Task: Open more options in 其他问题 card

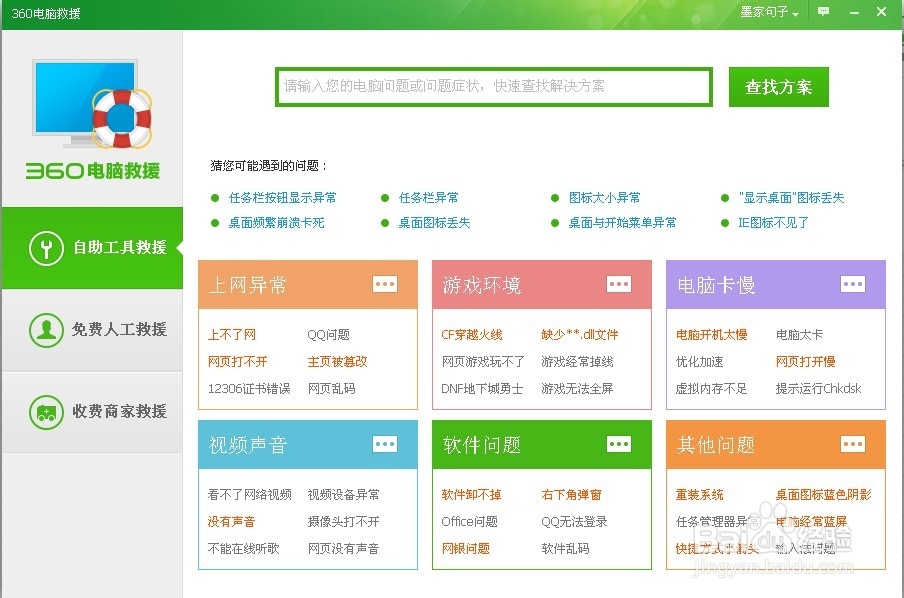Action: tap(853, 444)
